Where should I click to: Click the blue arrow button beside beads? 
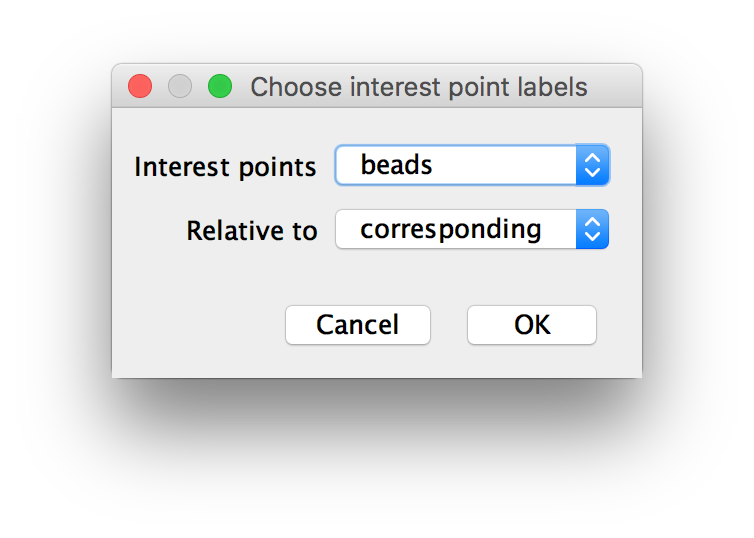[592, 165]
